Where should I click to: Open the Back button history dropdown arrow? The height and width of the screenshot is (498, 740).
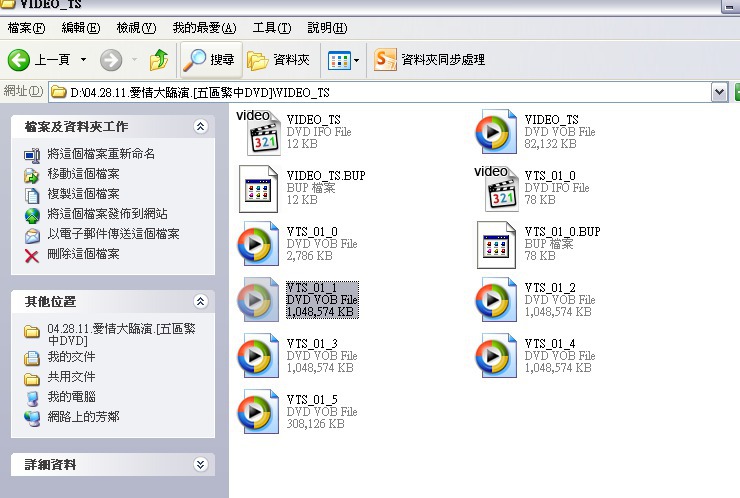[x=84, y=59]
